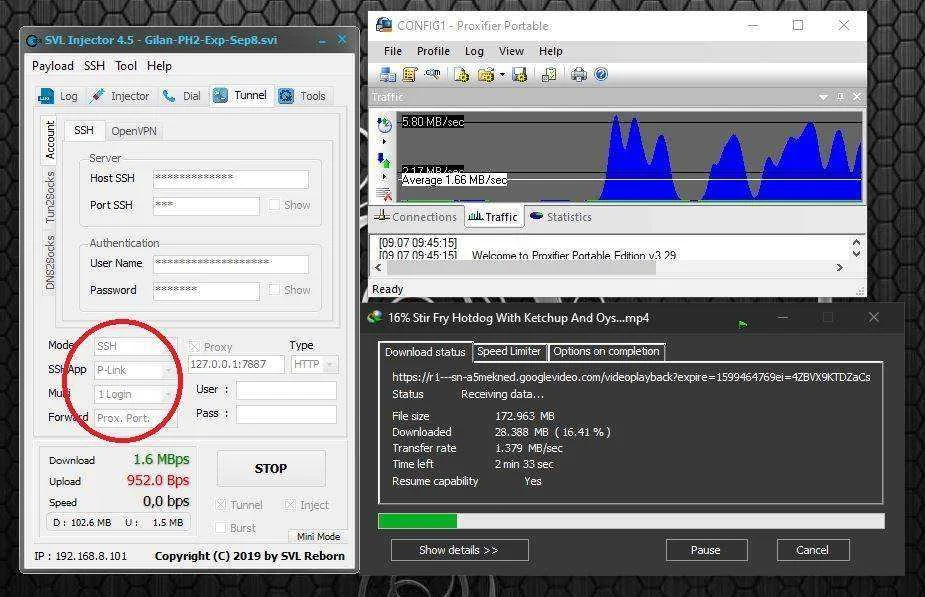Select the vertical Tun2Socks tab

50,196
